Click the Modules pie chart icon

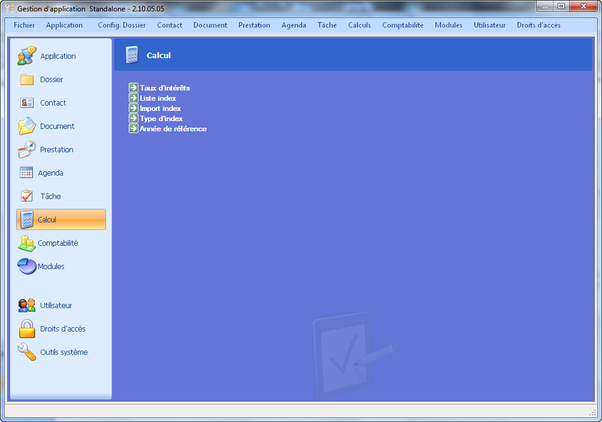(27, 266)
